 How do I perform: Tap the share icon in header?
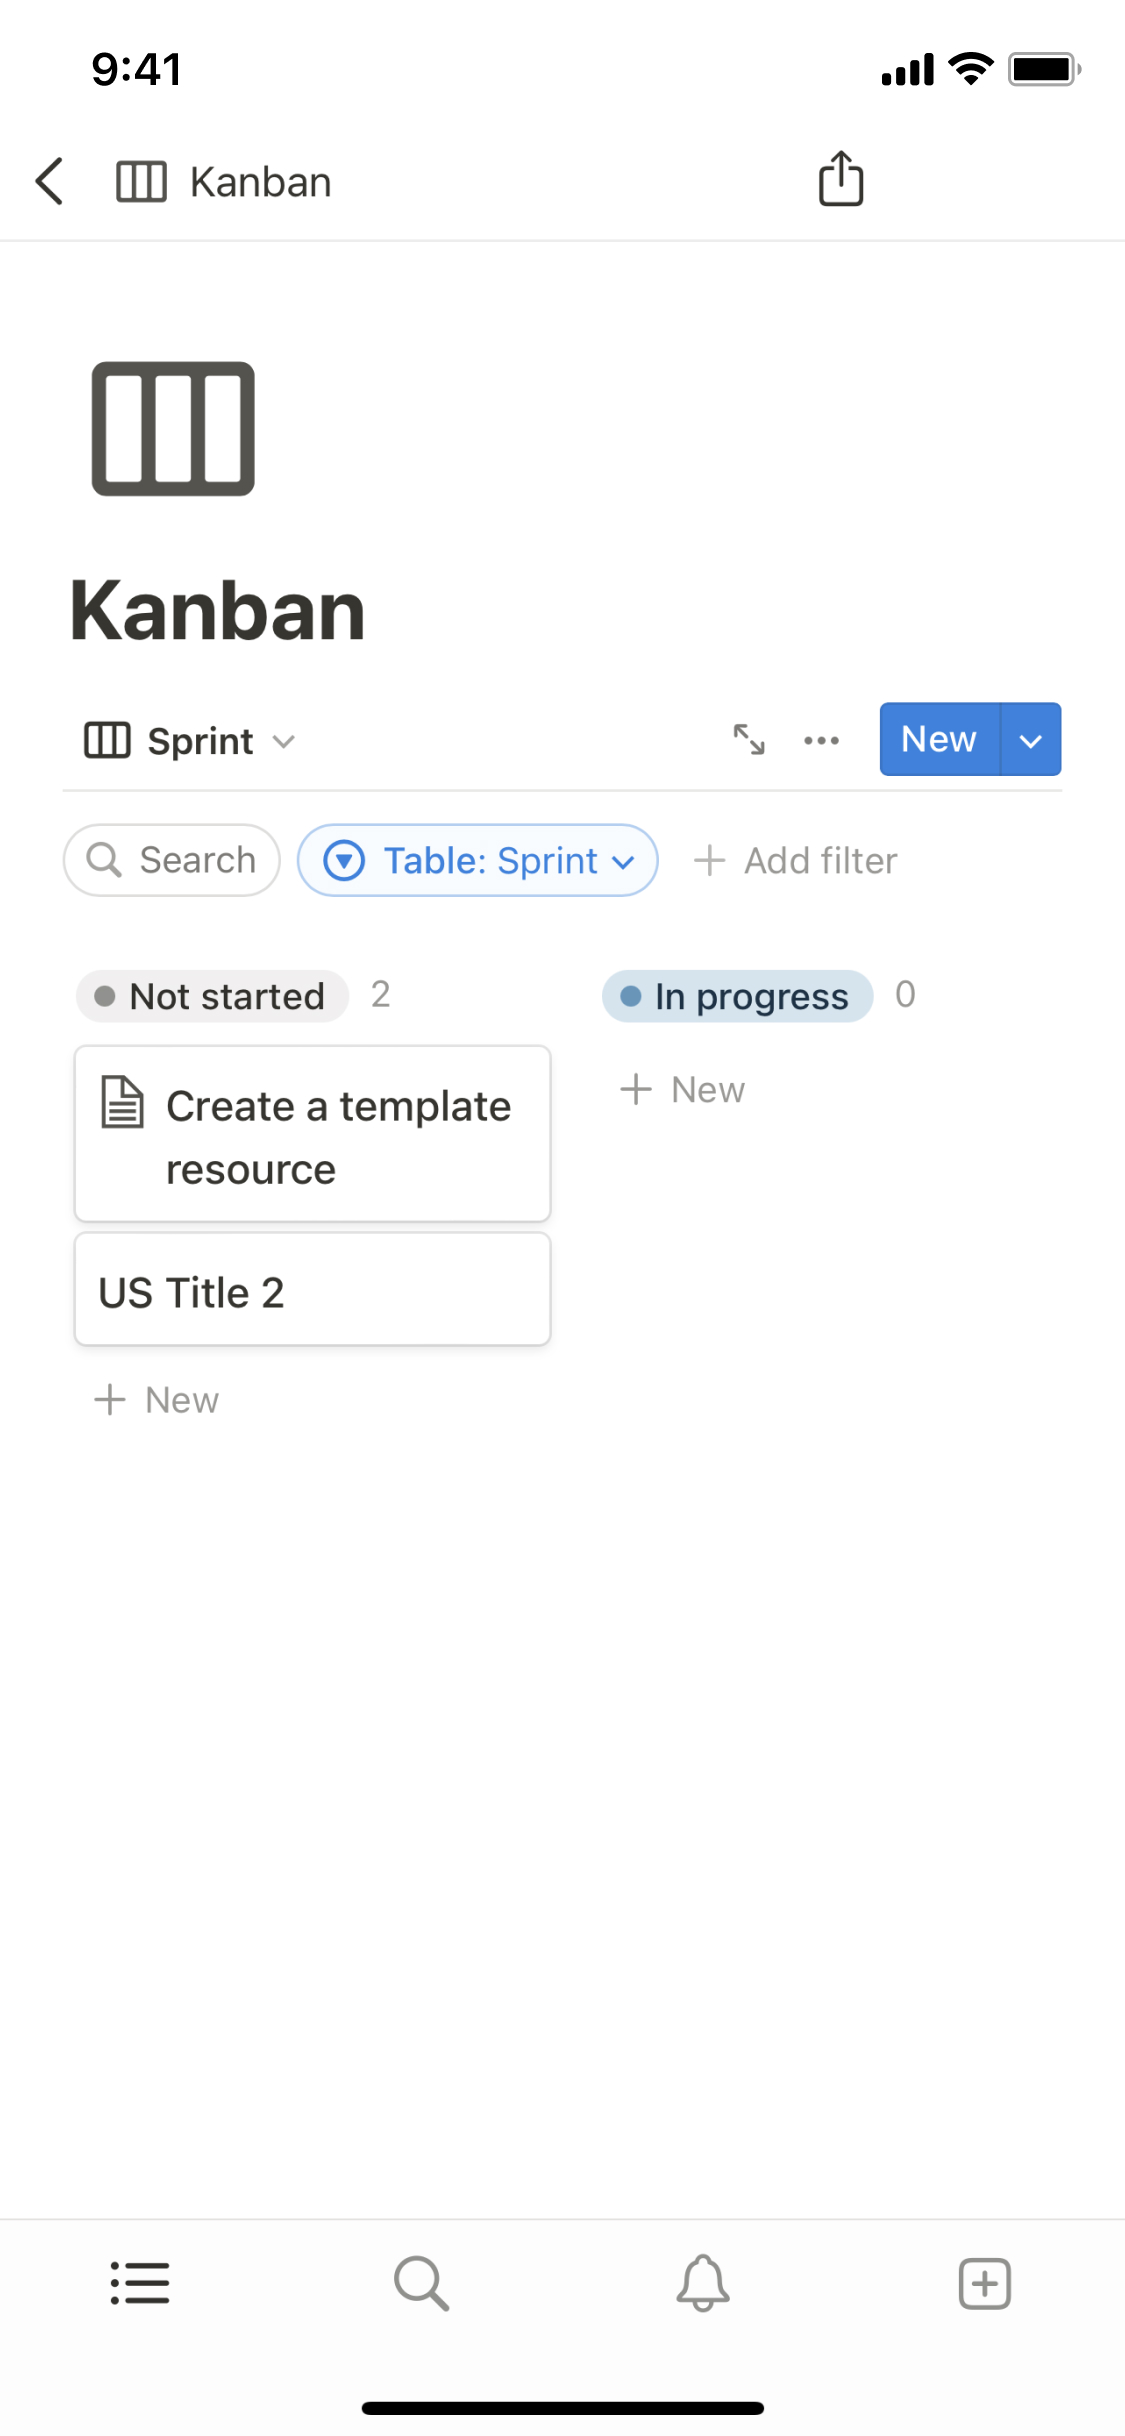click(841, 179)
